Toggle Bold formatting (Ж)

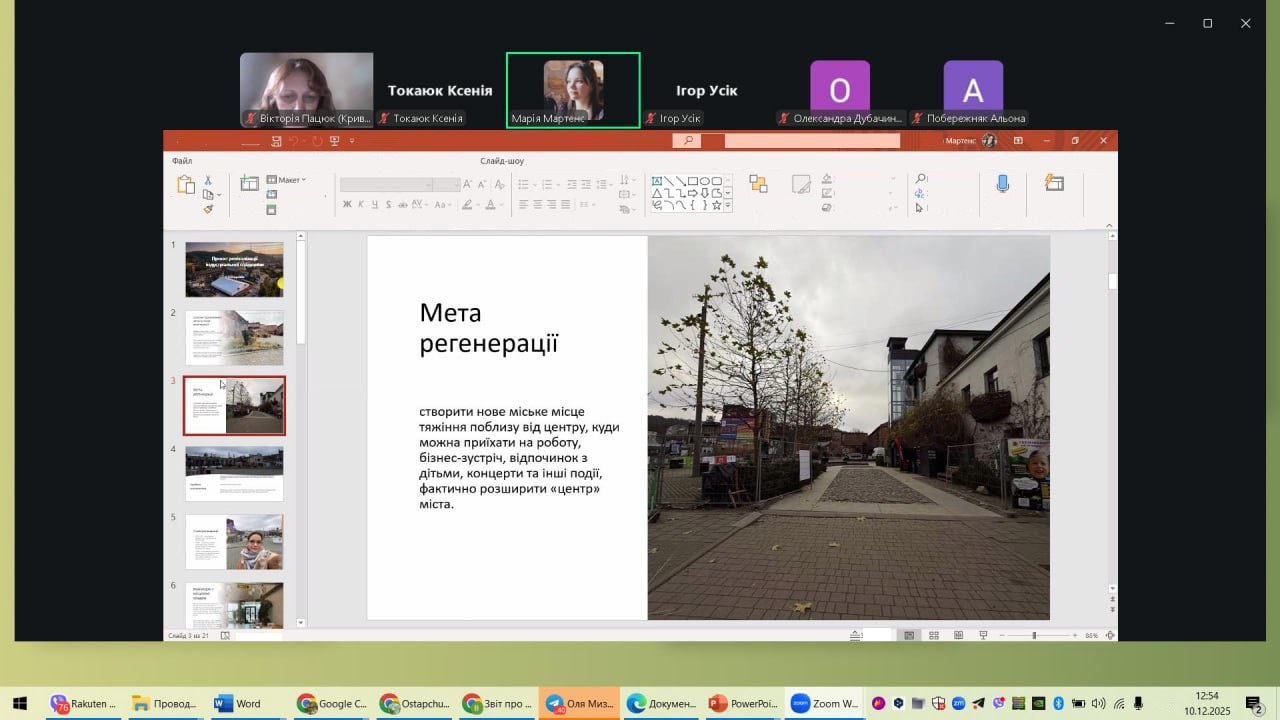347,205
